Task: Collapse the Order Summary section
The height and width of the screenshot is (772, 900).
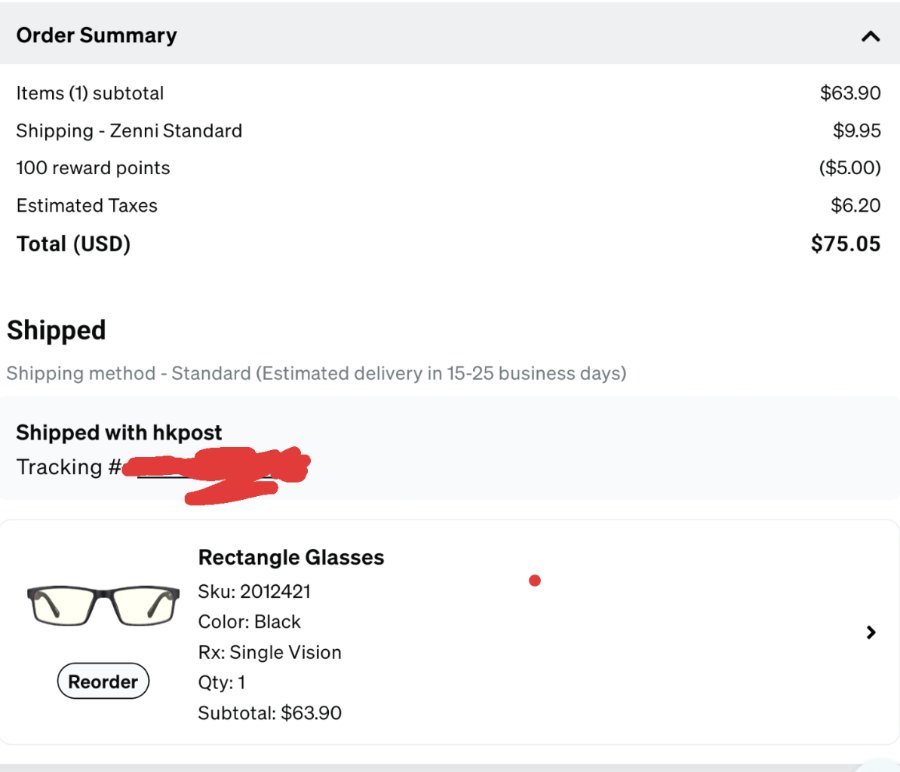Action: pos(870,36)
